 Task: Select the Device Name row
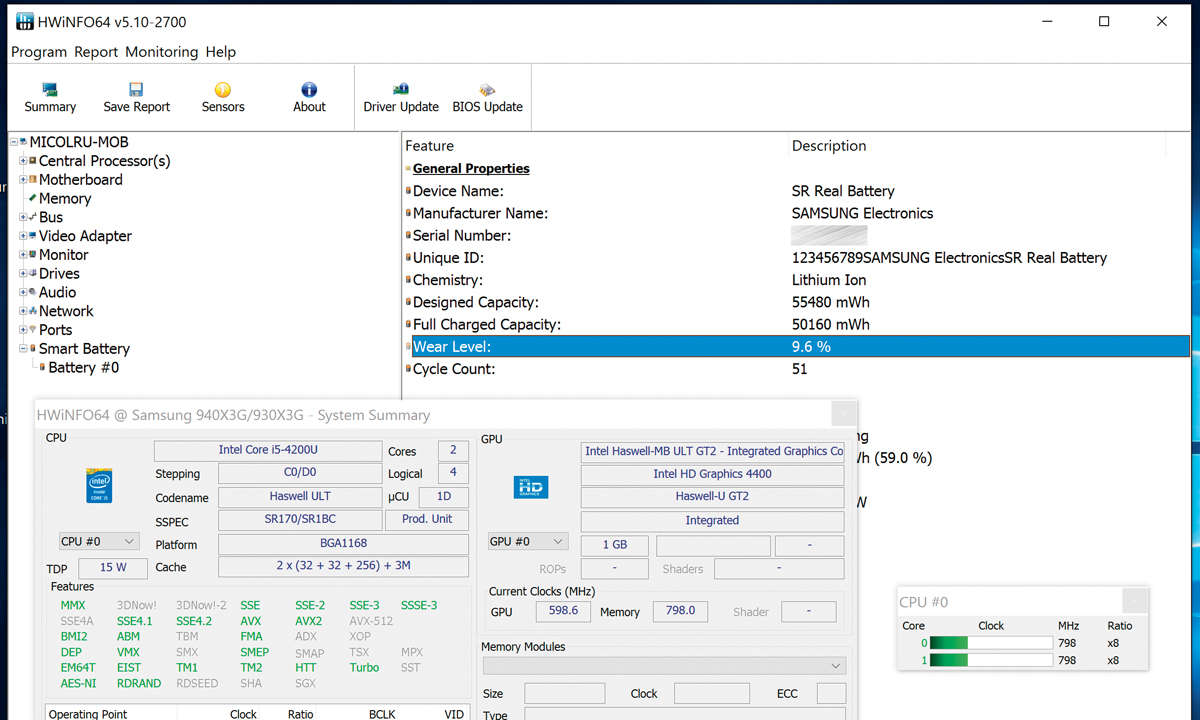[797, 191]
